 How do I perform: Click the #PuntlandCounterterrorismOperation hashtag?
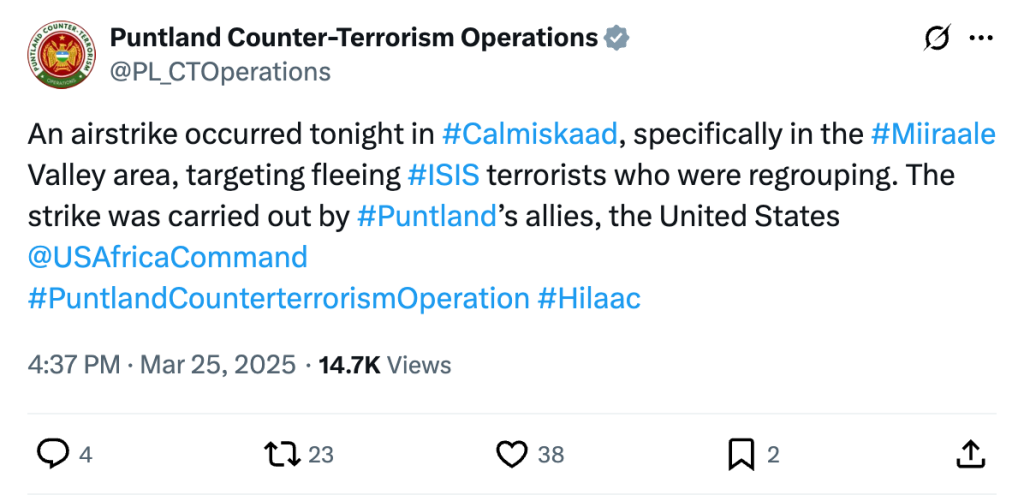pyautogui.click(x=278, y=298)
